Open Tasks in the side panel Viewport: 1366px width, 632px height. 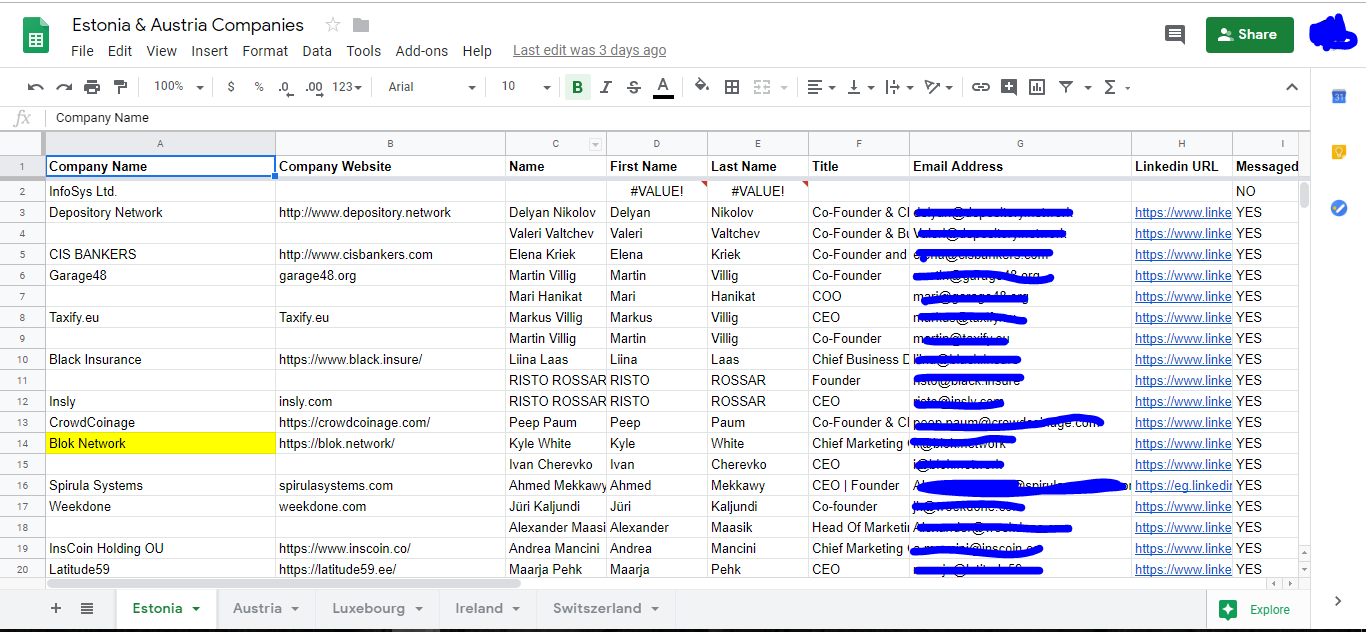1338,208
